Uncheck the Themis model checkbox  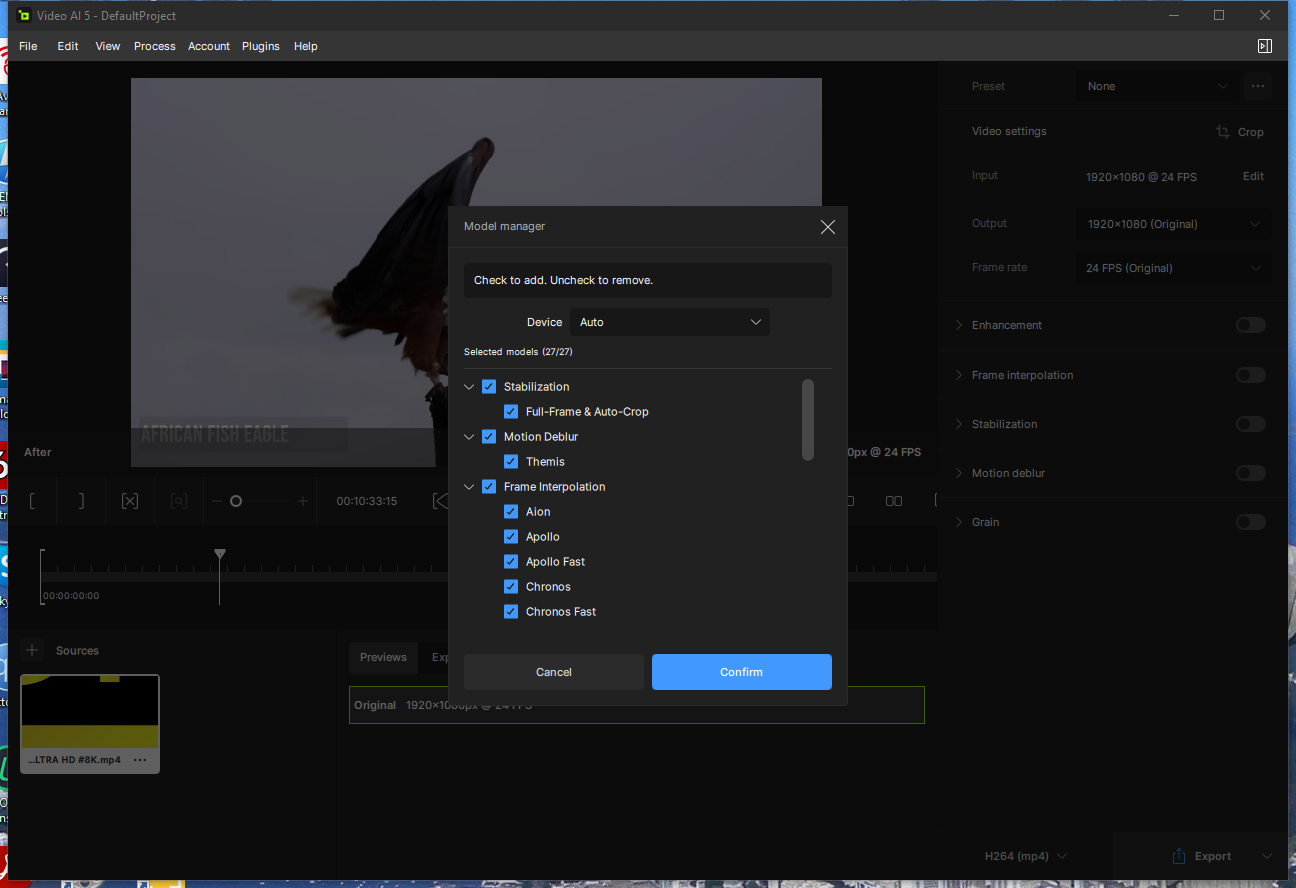(x=511, y=462)
